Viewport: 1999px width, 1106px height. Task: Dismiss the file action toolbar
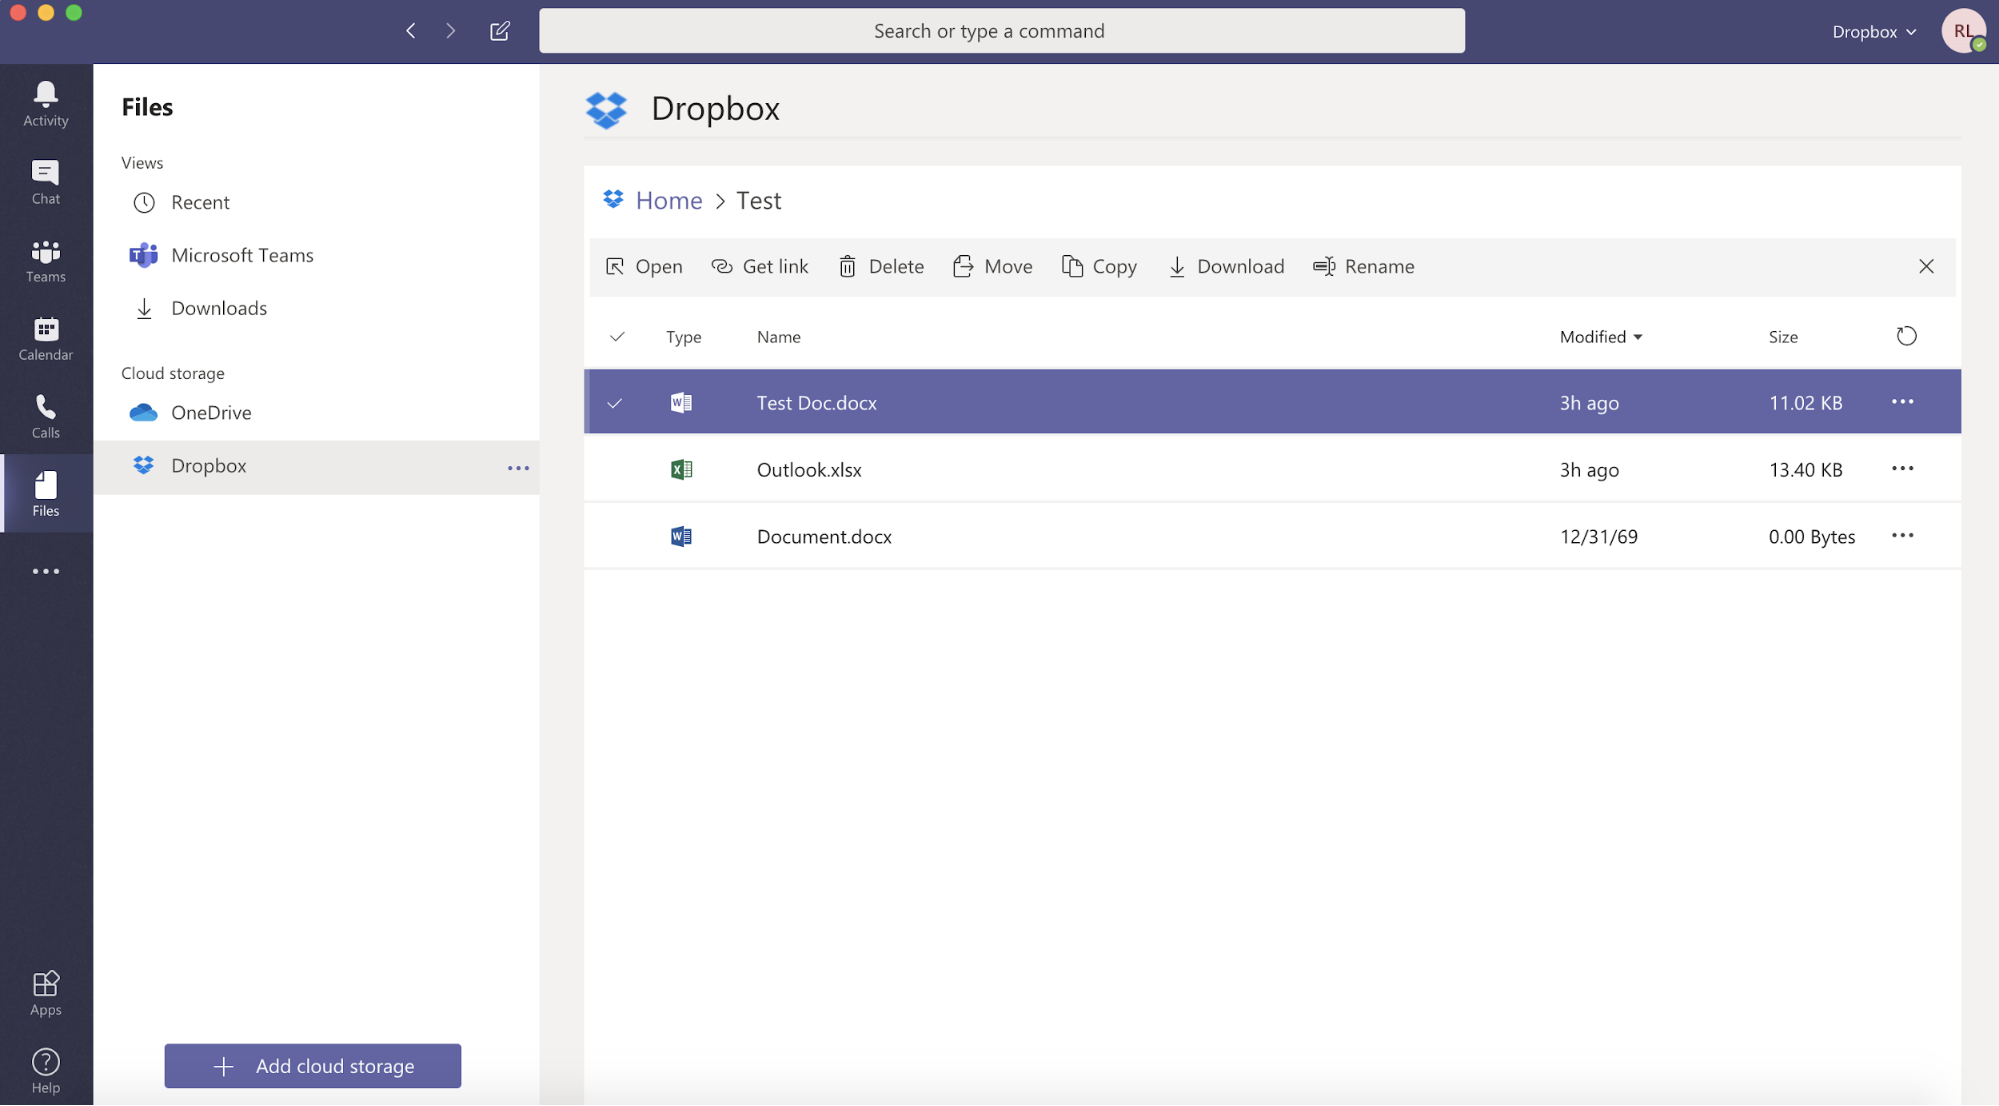click(1926, 266)
